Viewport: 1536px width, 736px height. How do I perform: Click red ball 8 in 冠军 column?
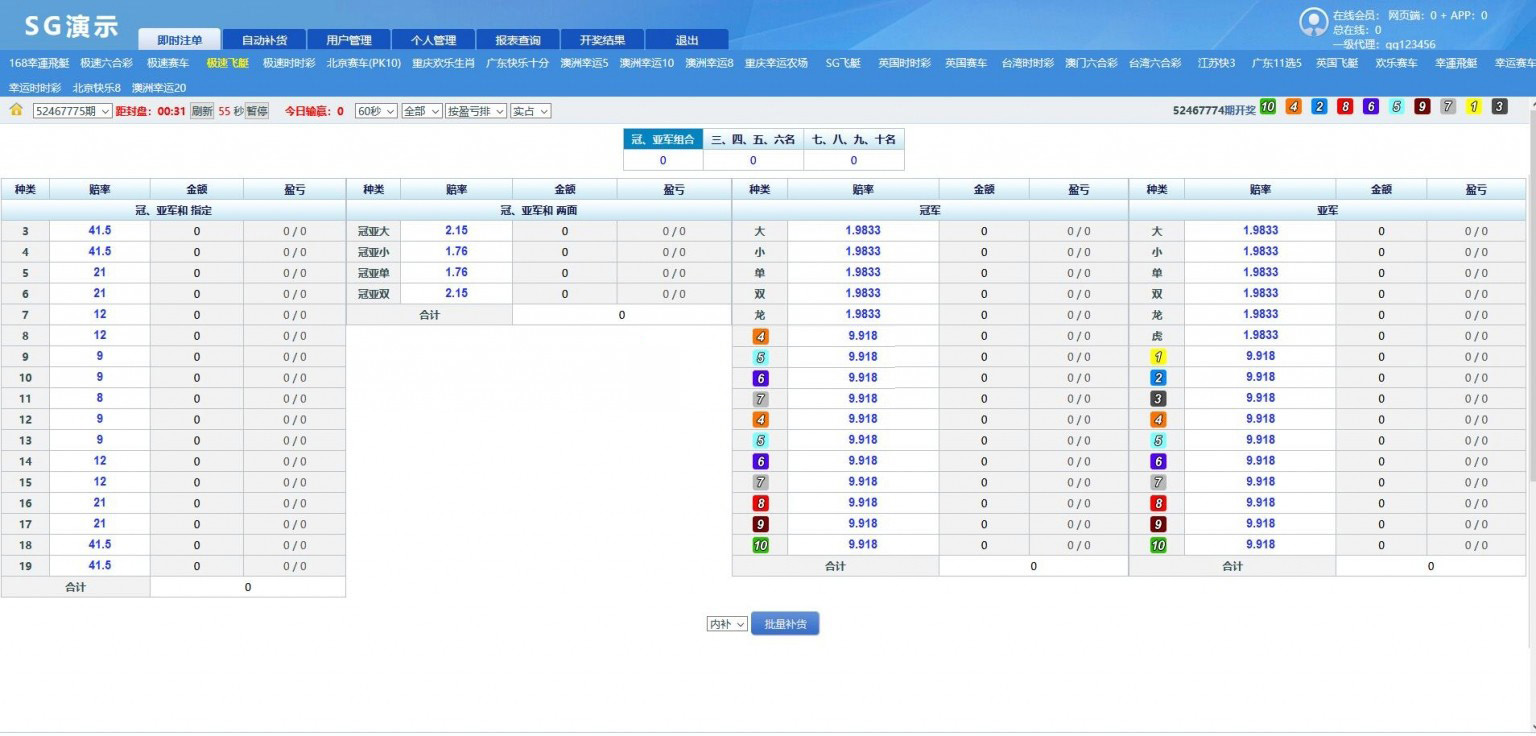coord(761,504)
